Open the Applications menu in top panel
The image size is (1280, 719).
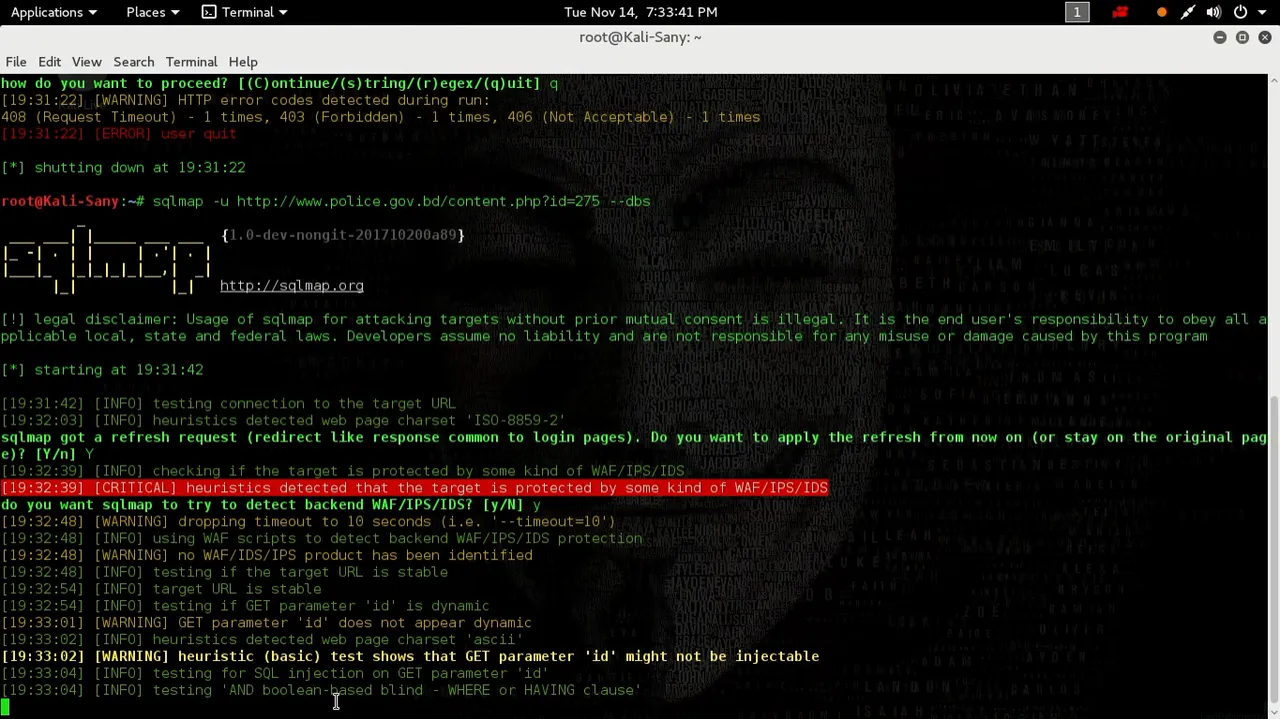coord(53,12)
